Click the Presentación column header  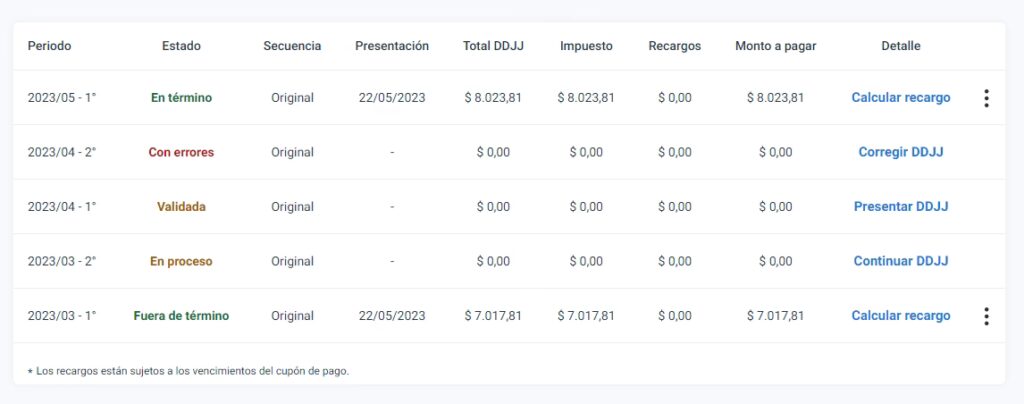pos(392,46)
